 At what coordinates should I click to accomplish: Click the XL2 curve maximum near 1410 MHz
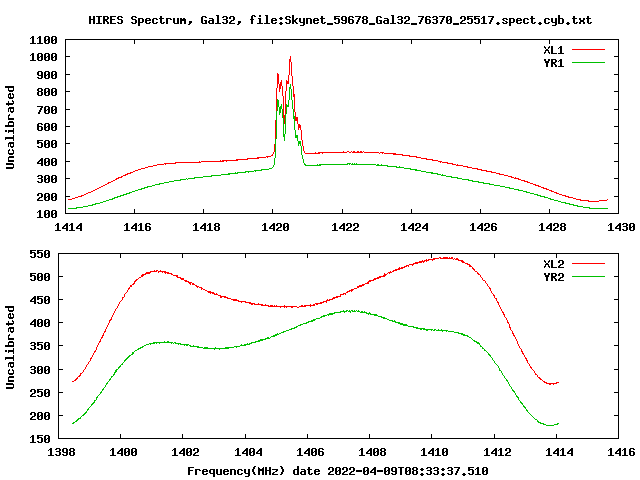[x=447, y=258]
